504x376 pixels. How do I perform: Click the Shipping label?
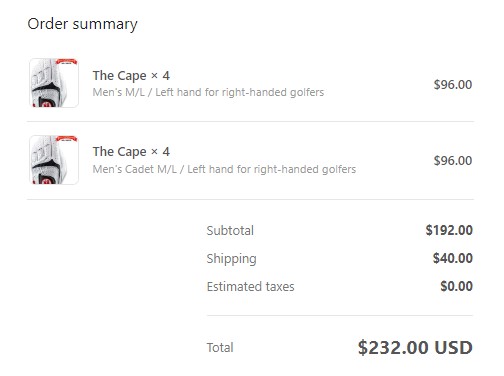[x=231, y=259]
